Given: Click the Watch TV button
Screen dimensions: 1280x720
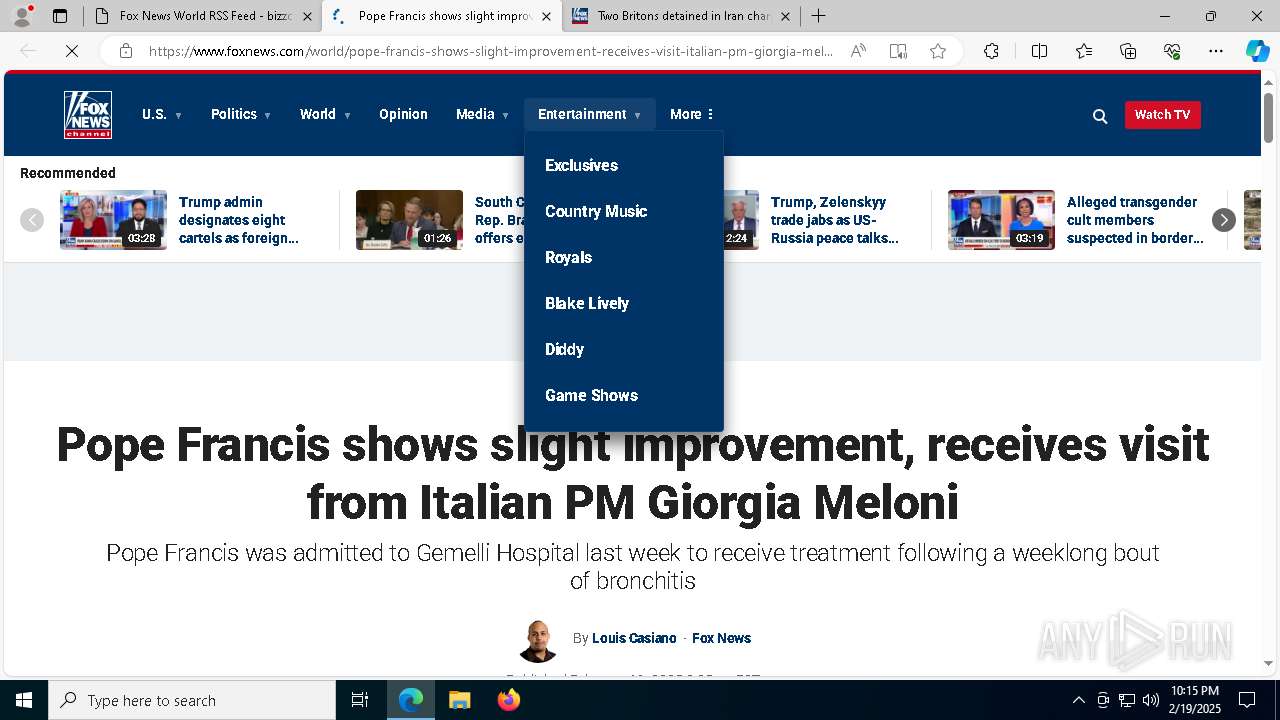Looking at the screenshot, I should (1162, 114).
